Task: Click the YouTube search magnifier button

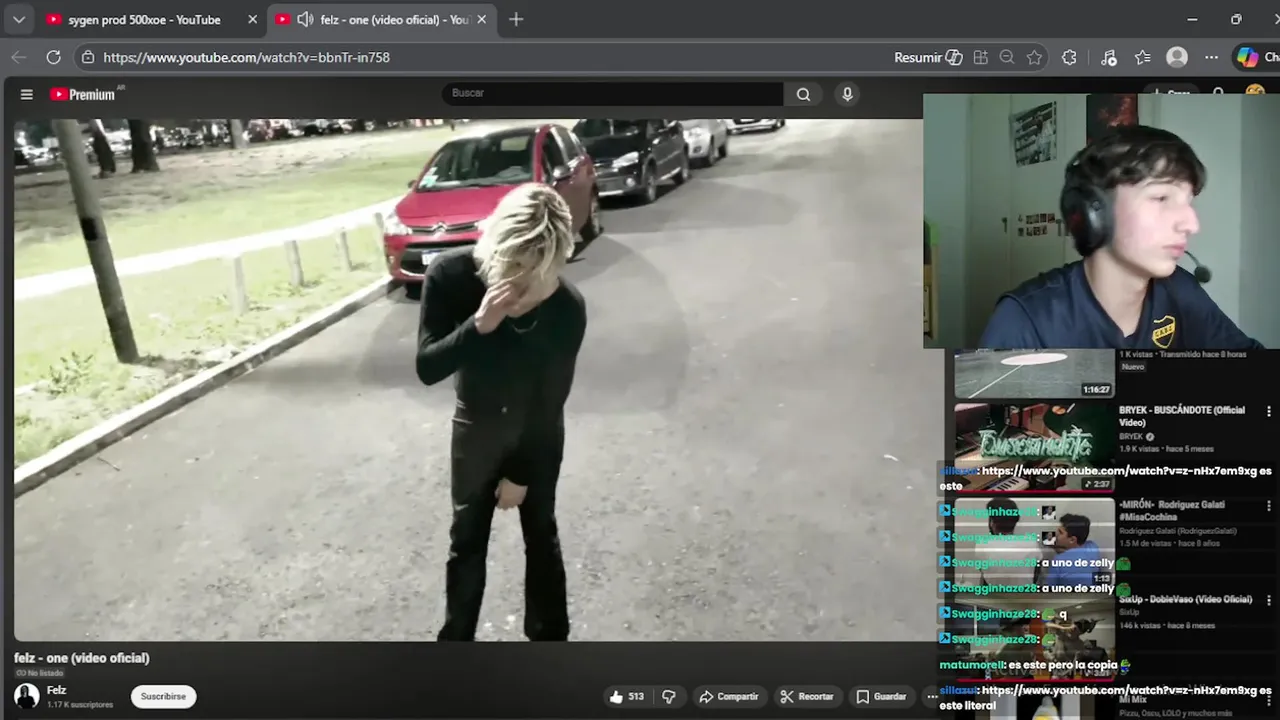Action: [803, 94]
